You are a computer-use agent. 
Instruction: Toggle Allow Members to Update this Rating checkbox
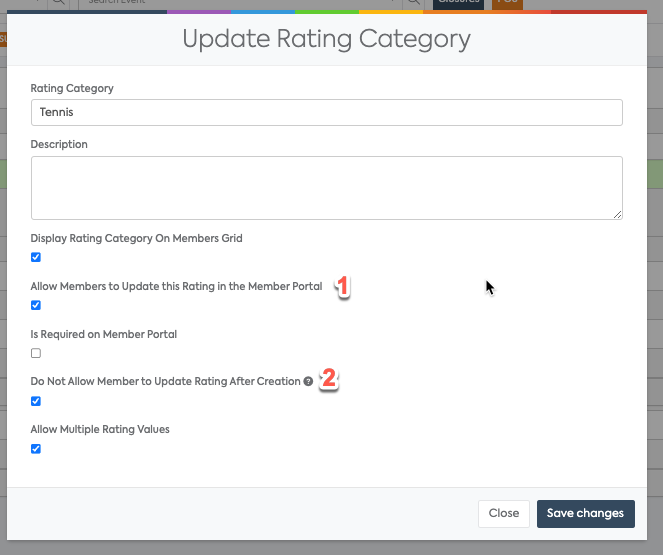point(36,305)
